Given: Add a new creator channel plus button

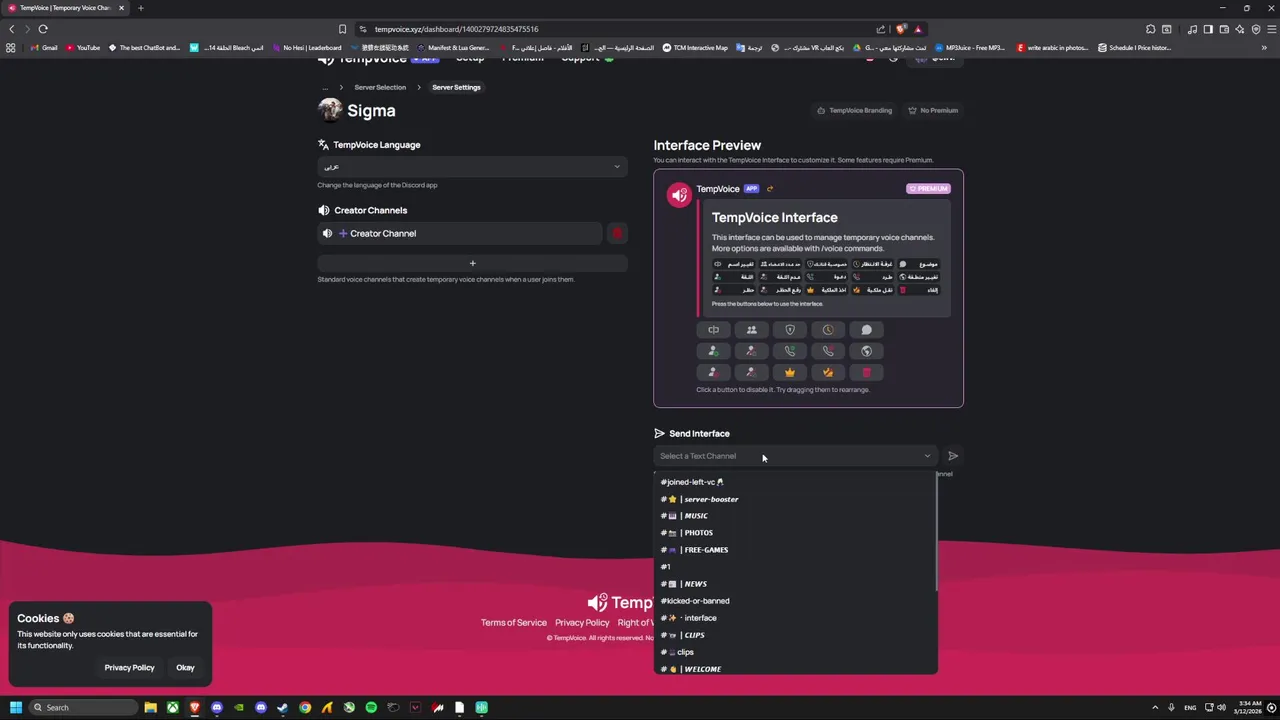Looking at the screenshot, I should [472, 263].
